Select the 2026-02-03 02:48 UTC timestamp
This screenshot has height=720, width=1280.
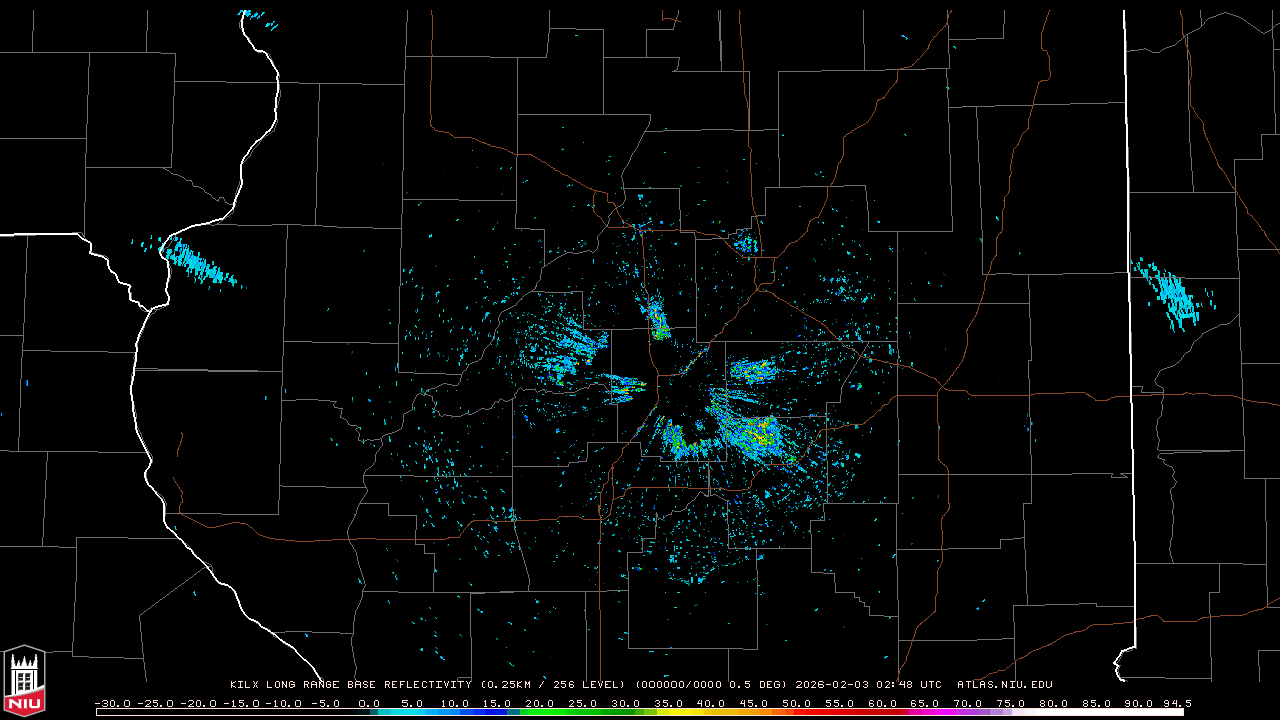868,685
